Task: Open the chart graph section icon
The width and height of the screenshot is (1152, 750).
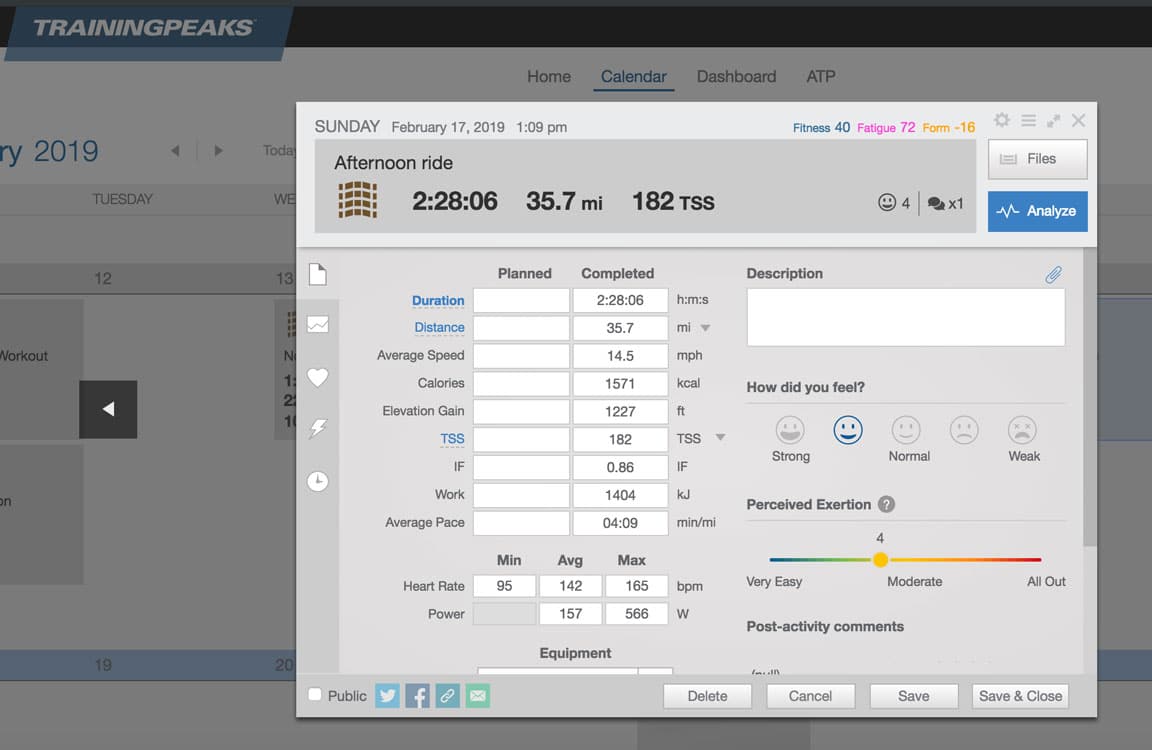Action: [317, 324]
